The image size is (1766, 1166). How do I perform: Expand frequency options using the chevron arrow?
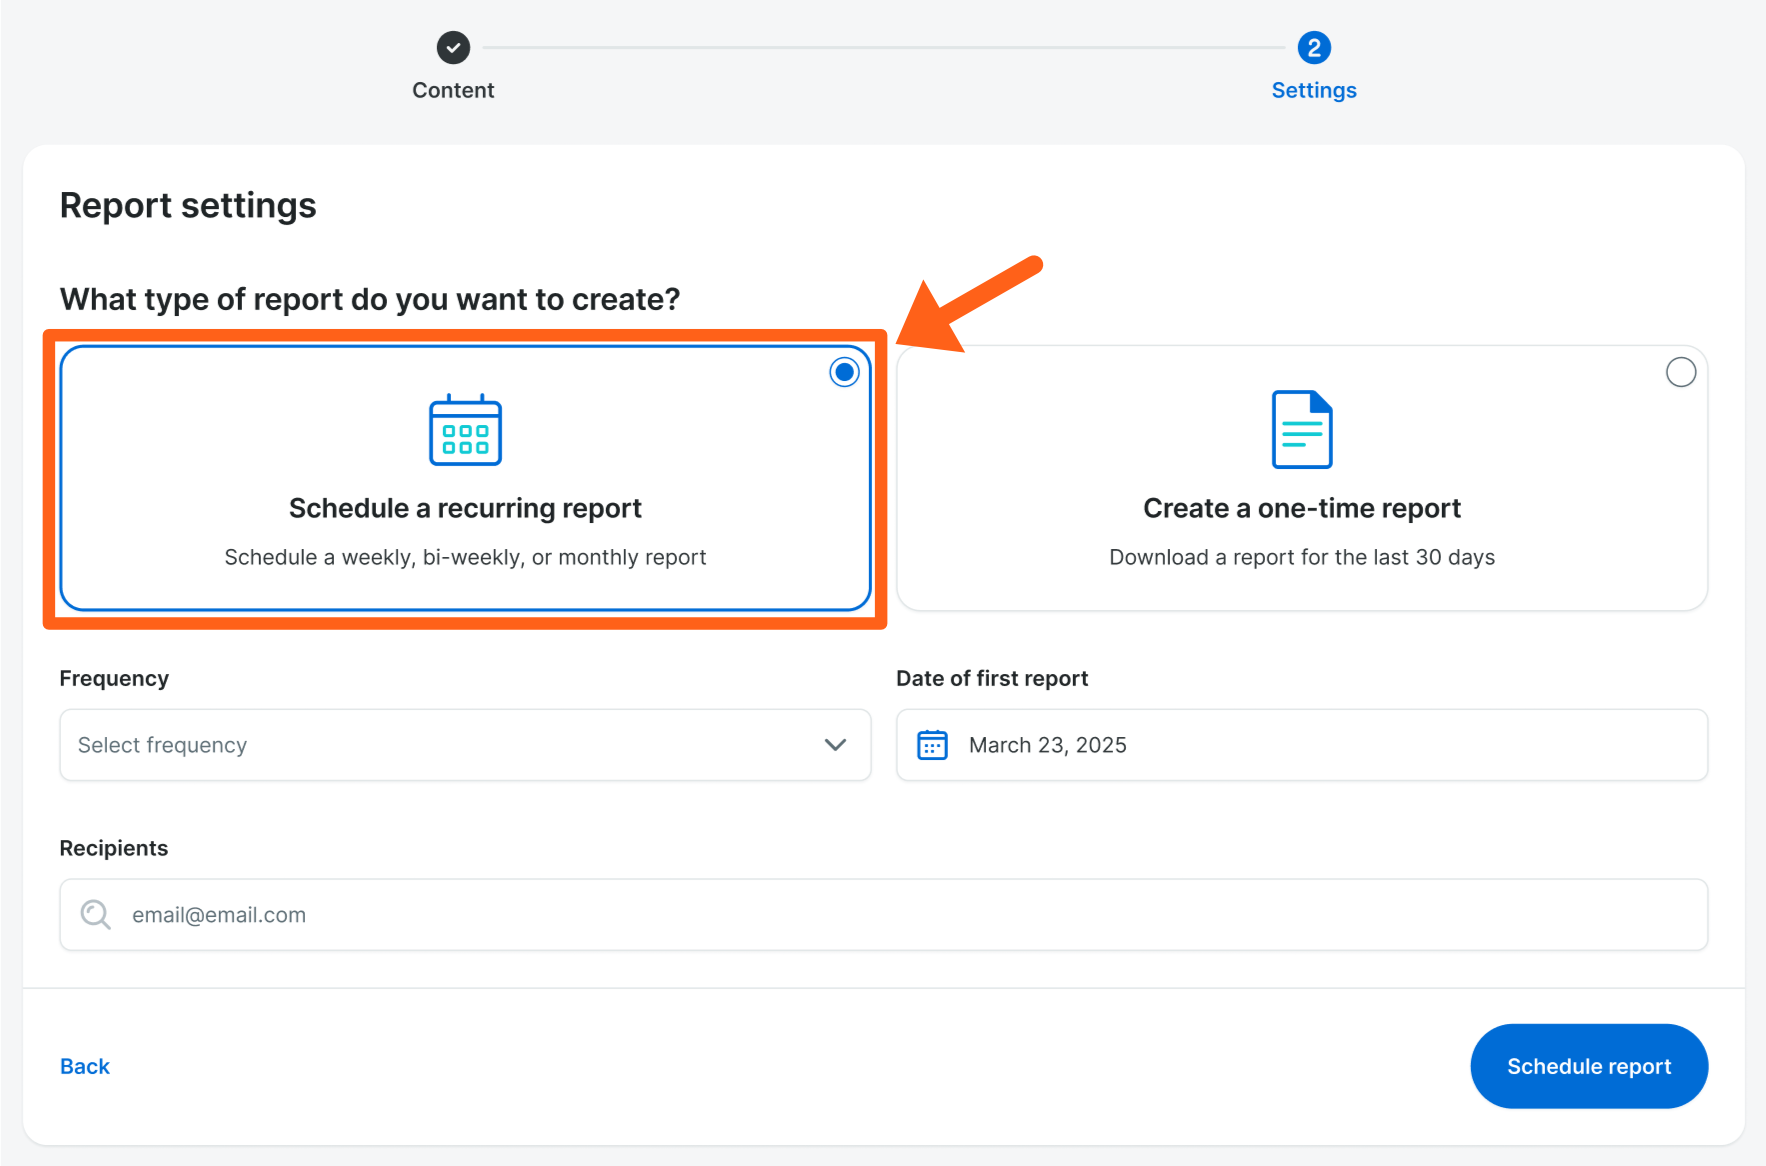pyautogui.click(x=835, y=745)
